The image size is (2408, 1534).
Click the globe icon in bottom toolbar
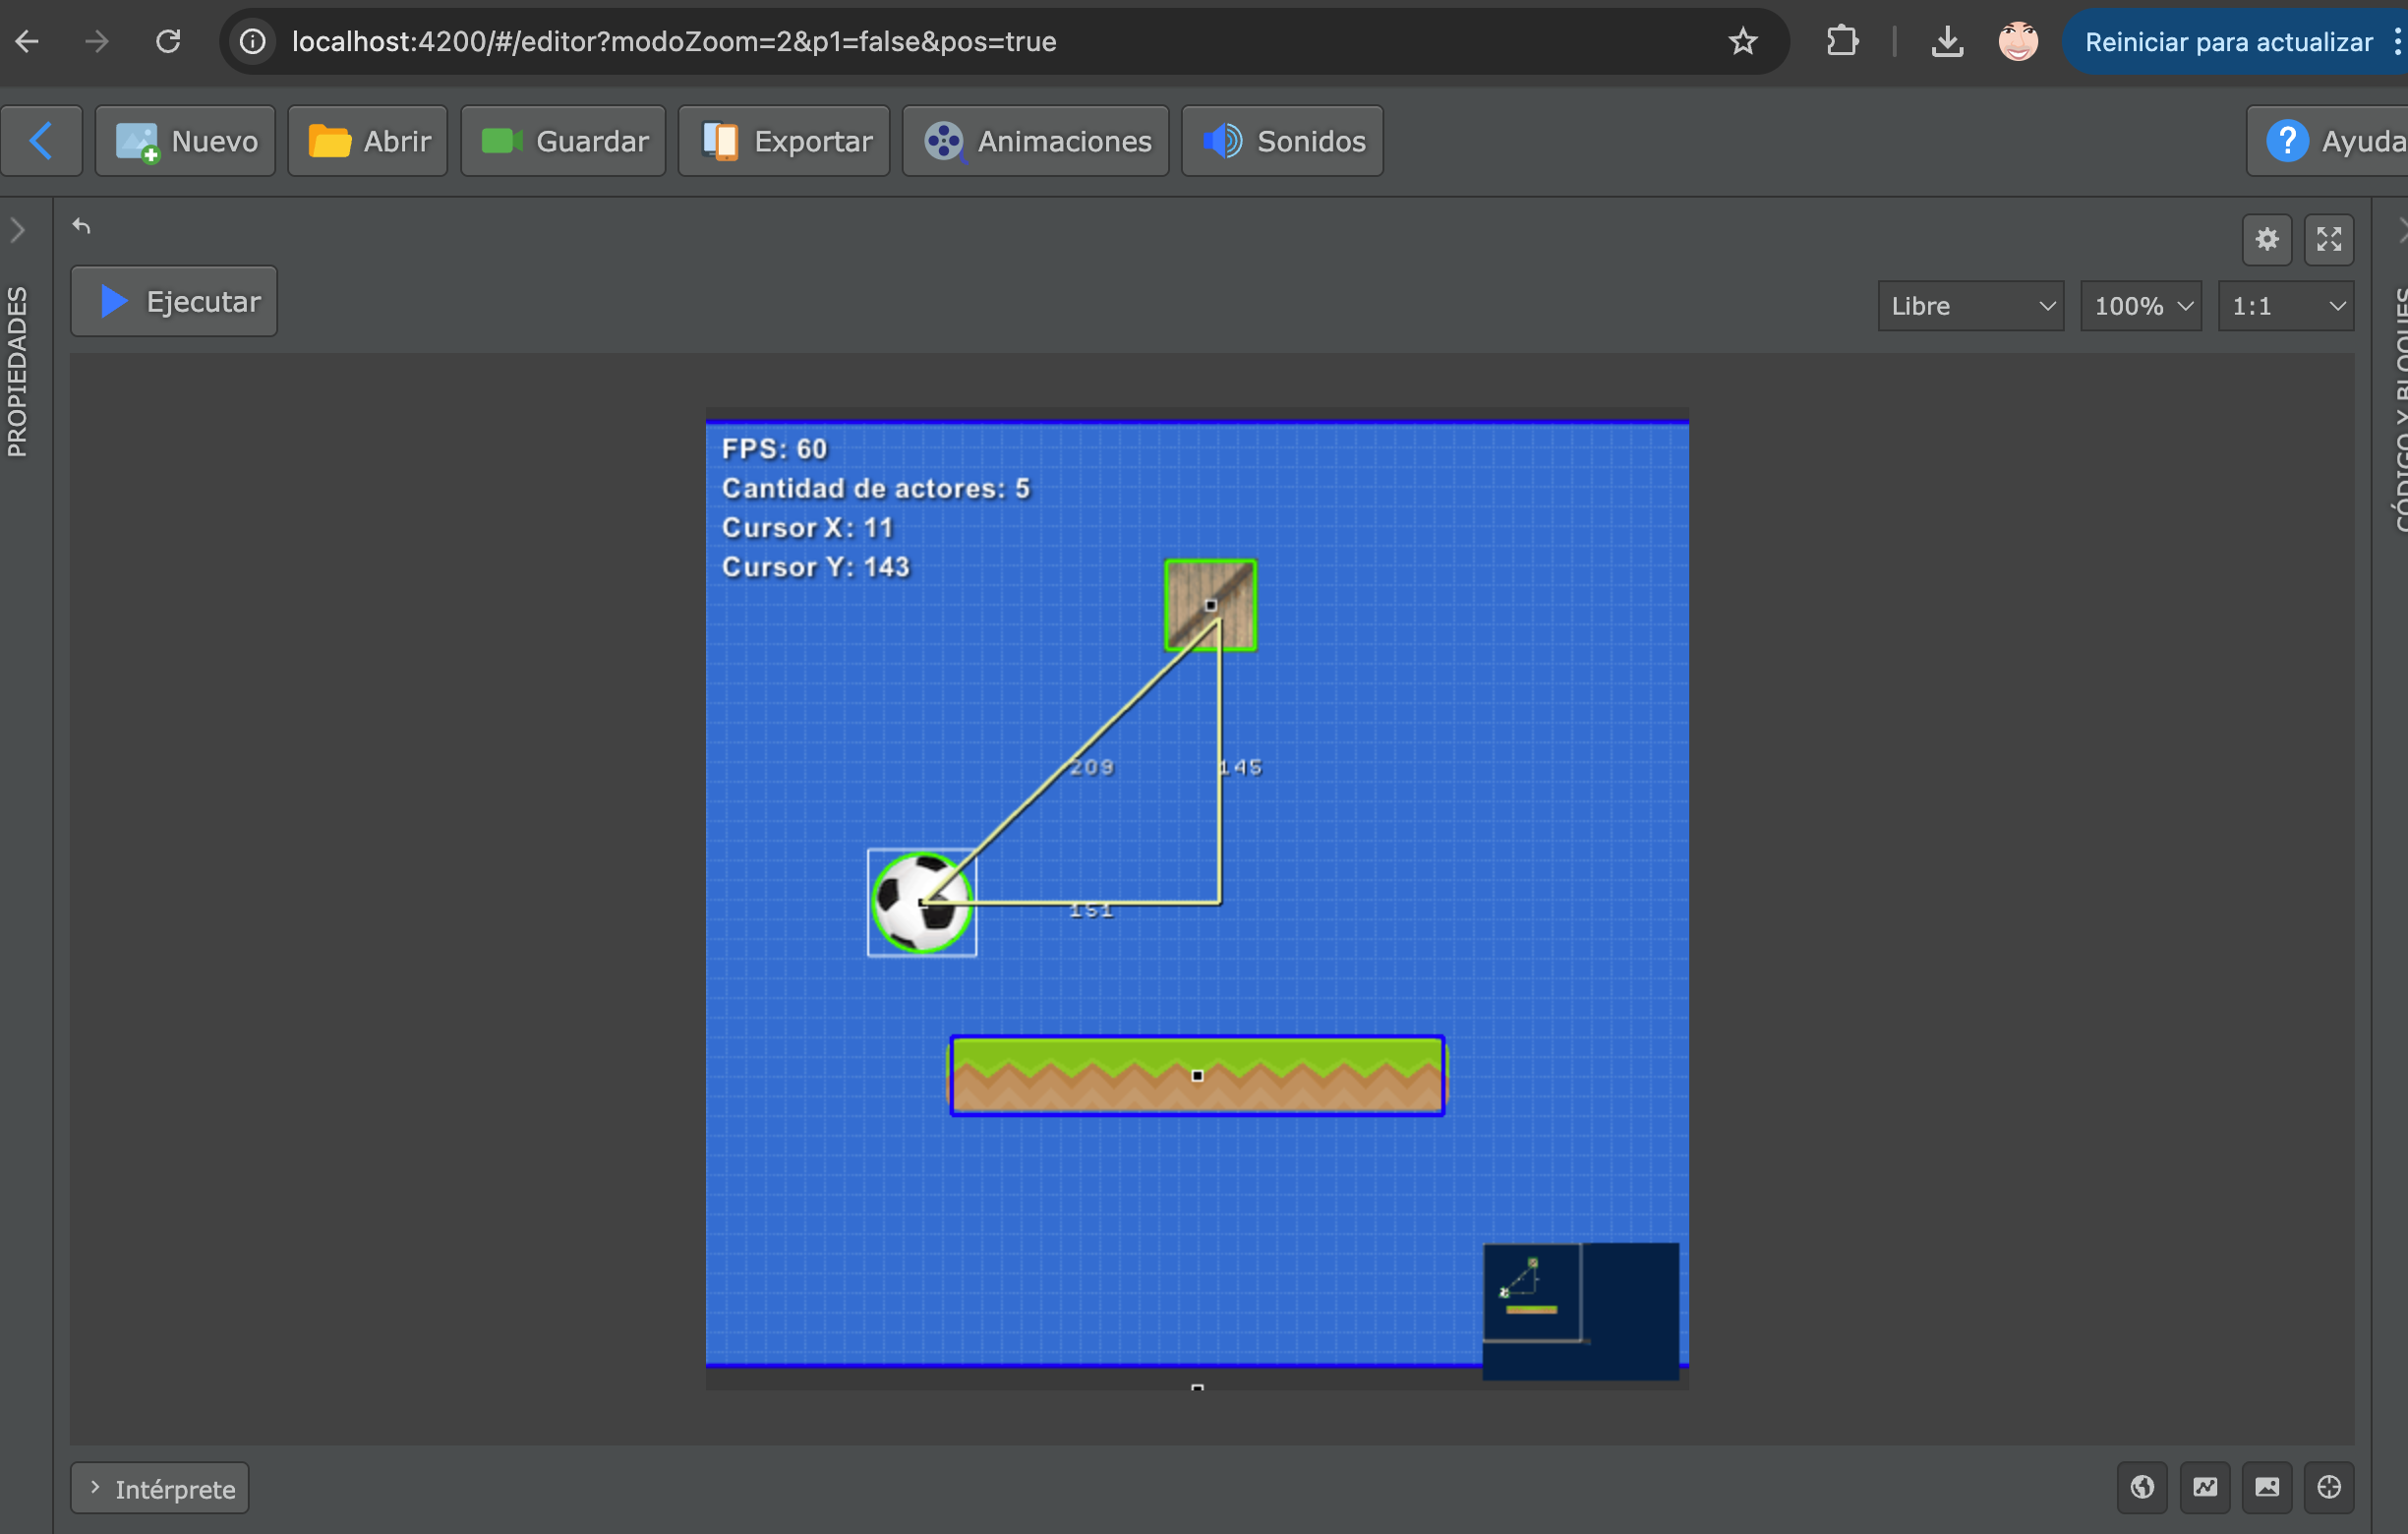coord(2142,1487)
